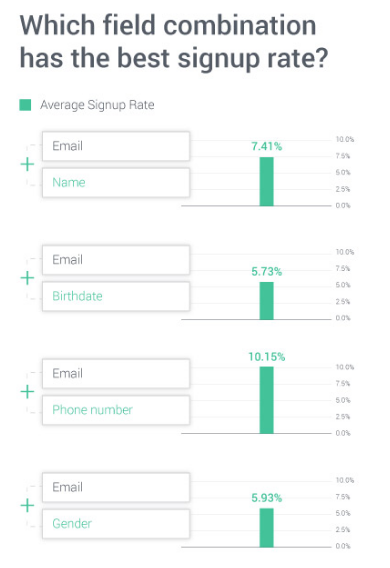Click the Email field above Name
Viewport: 390px width, 568px height.
116,146
